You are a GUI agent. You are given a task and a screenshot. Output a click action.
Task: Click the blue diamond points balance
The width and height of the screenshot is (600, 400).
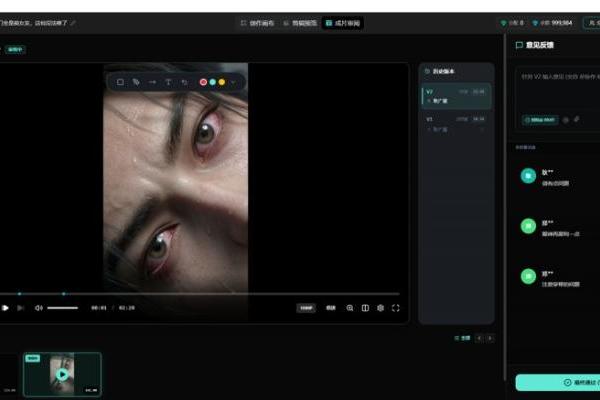553,23
